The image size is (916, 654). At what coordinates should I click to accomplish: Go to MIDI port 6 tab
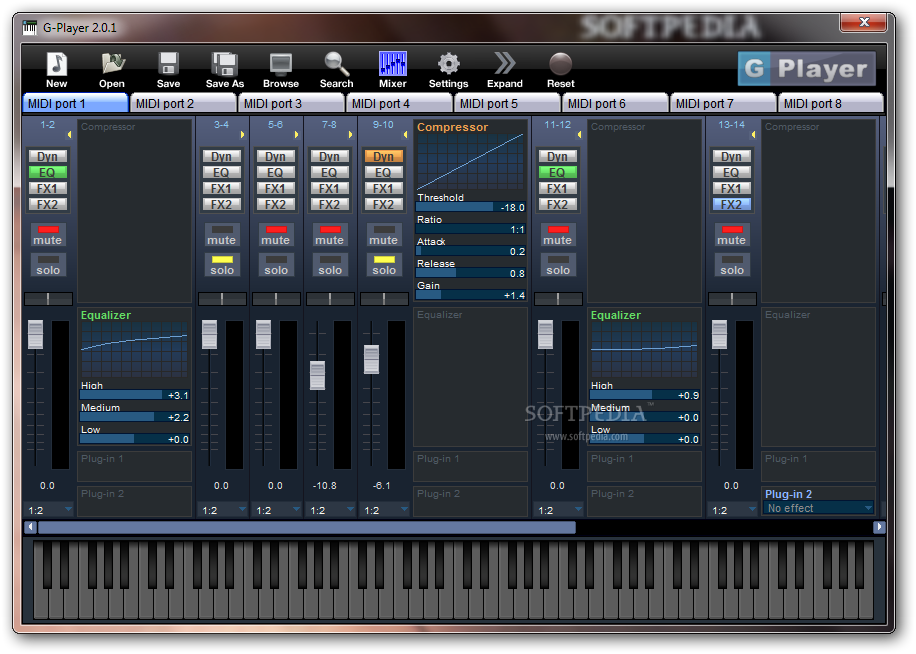tap(616, 103)
